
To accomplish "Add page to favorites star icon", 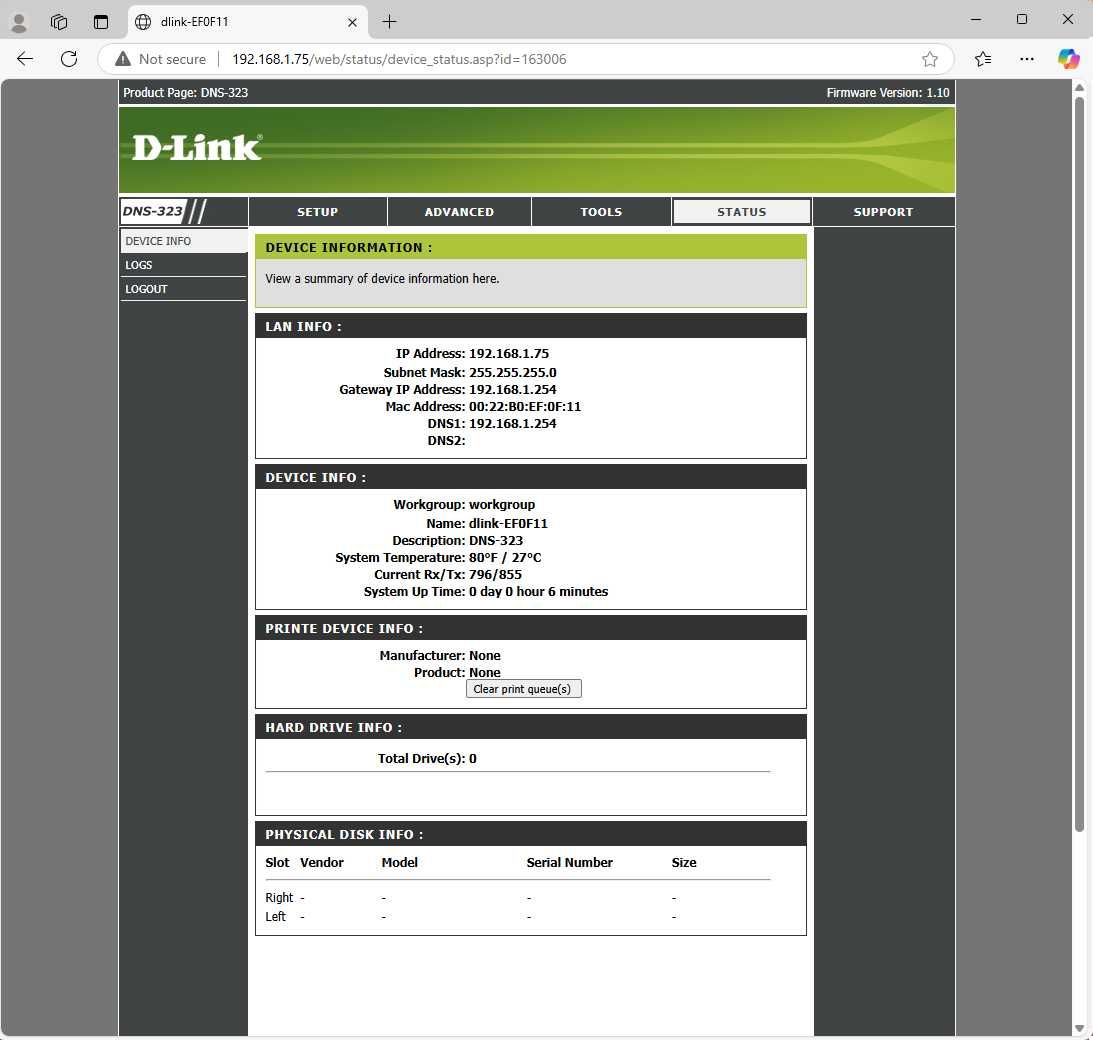I will click(x=929, y=59).
